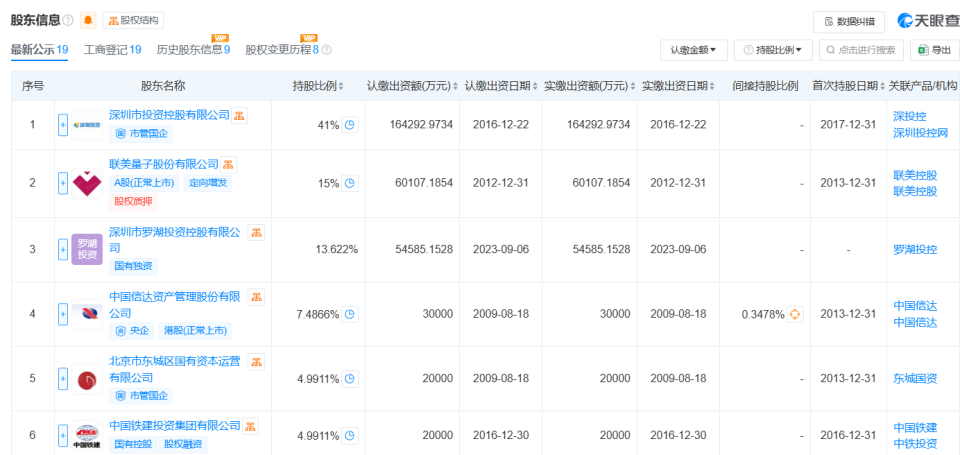Sort by 实缴出资额(万元) column header
Screen dimensions: 960x455
(x=590, y=86)
